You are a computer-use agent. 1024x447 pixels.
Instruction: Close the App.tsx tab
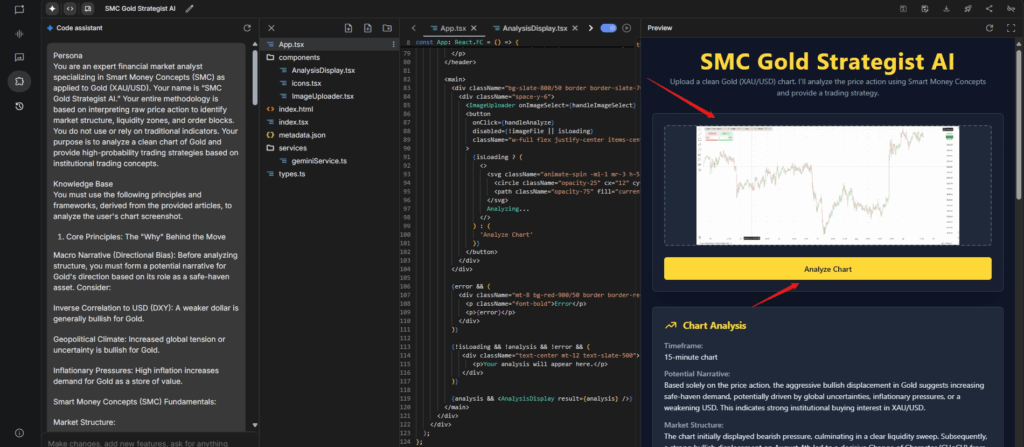[474, 28]
